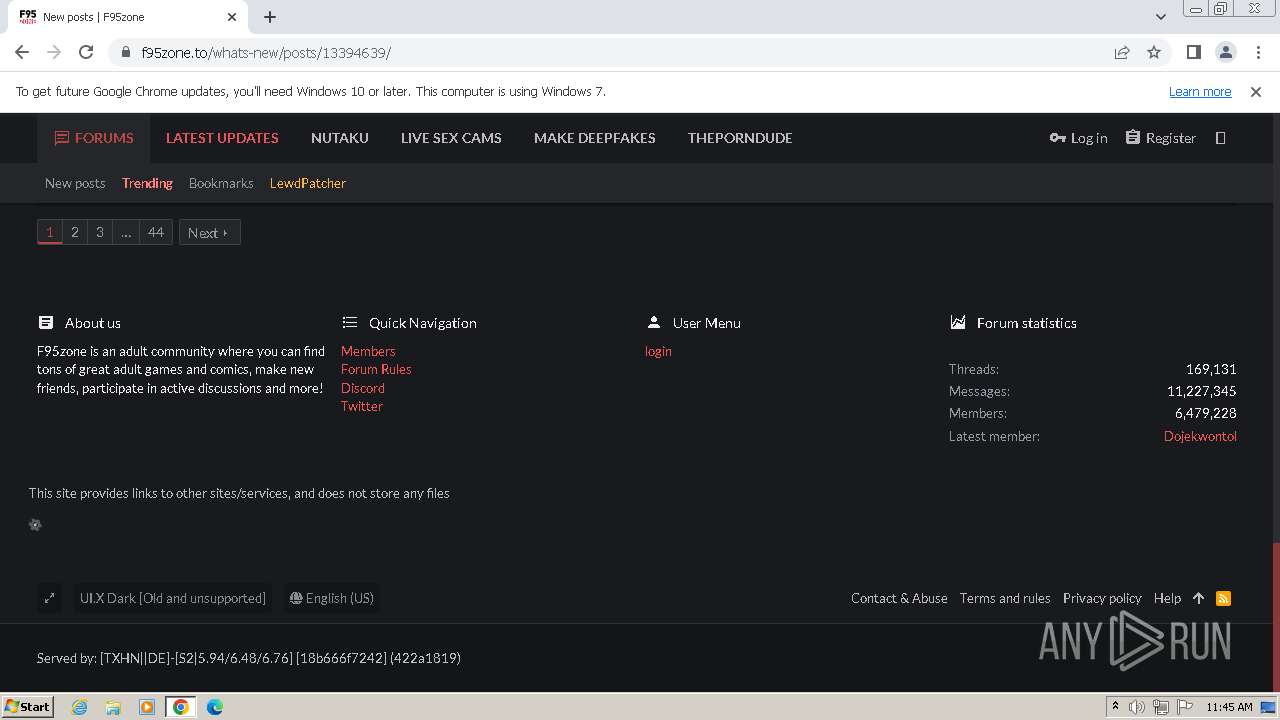Image resolution: width=1280 pixels, height=720 pixels.
Task: Focus the address bar URL field
Action: point(620,52)
